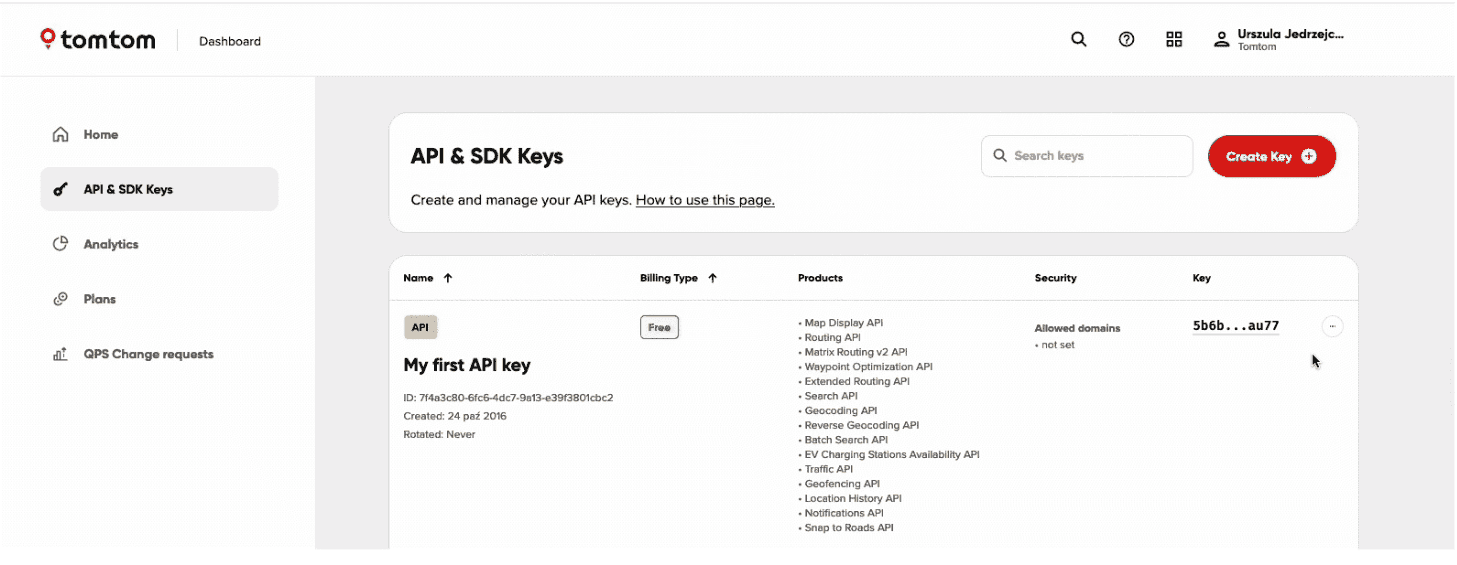The width and height of the screenshot is (1457, 565).
Task: Click the Search keys input field
Action: (x=1097, y=156)
